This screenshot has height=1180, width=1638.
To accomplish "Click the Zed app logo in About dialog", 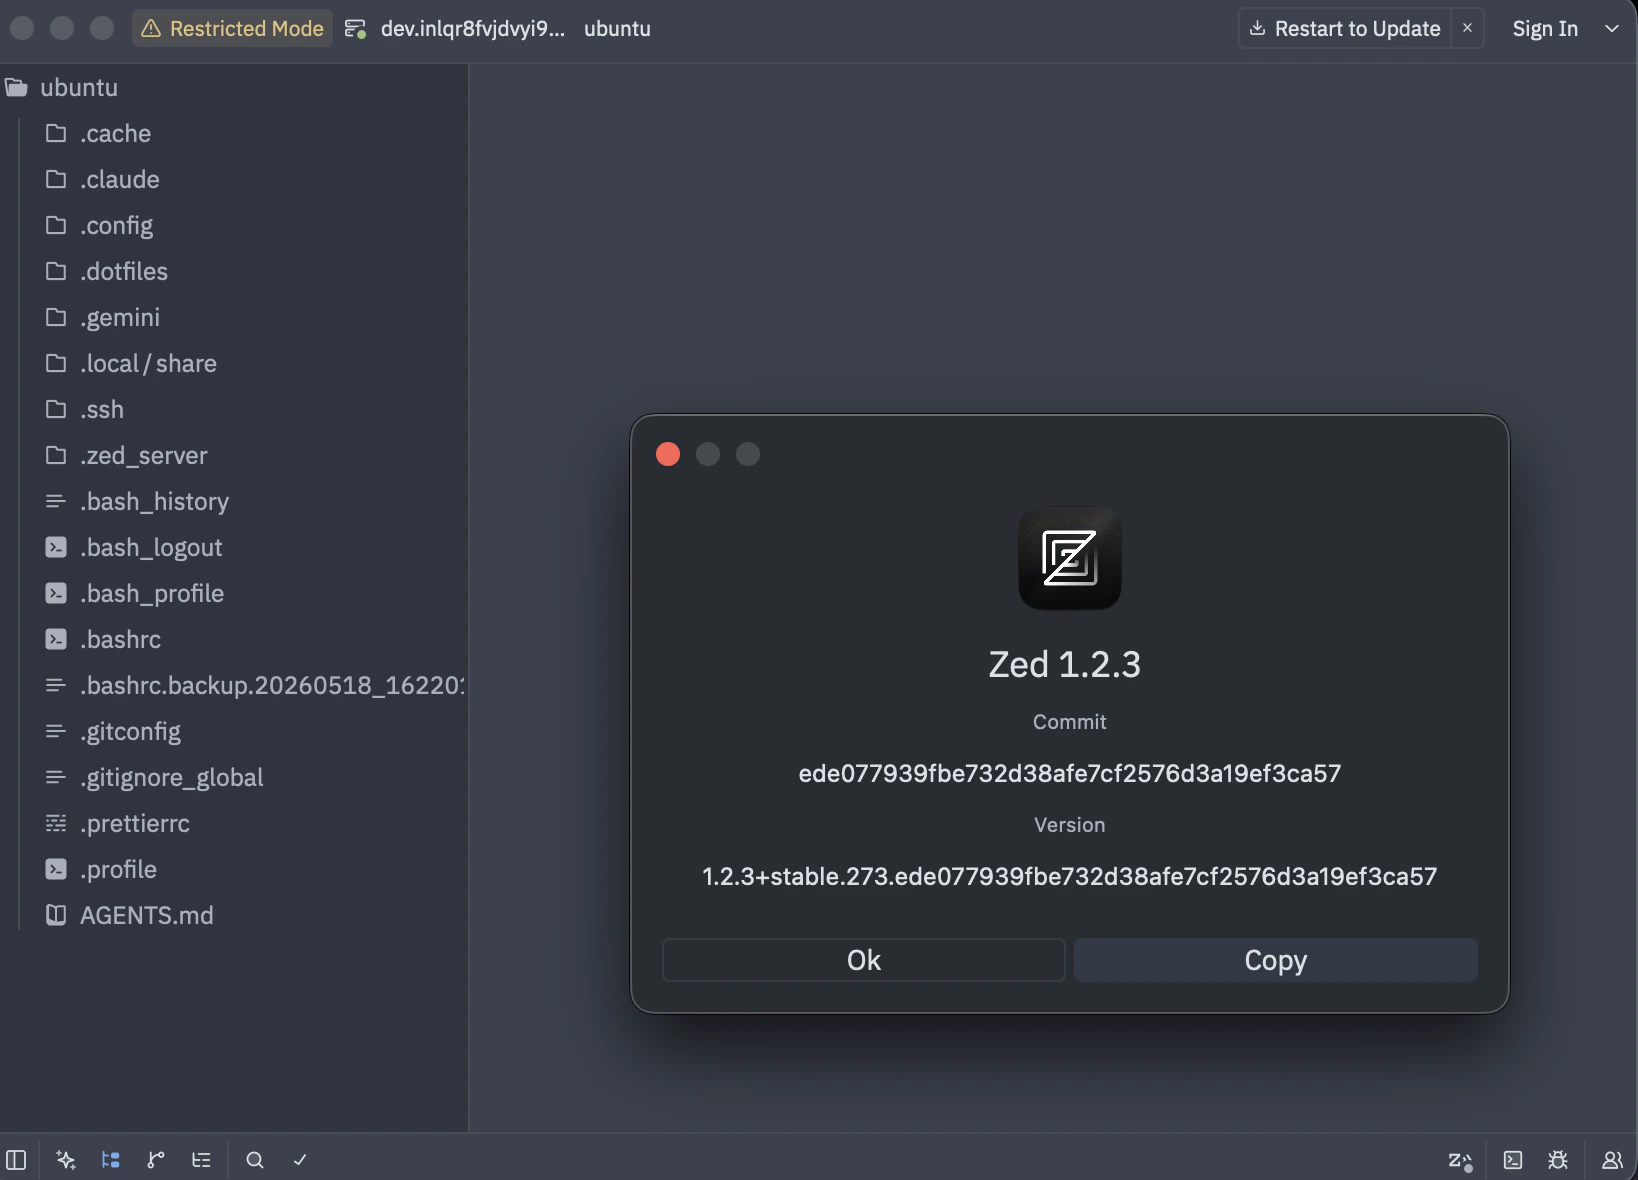I will [x=1070, y=558].
